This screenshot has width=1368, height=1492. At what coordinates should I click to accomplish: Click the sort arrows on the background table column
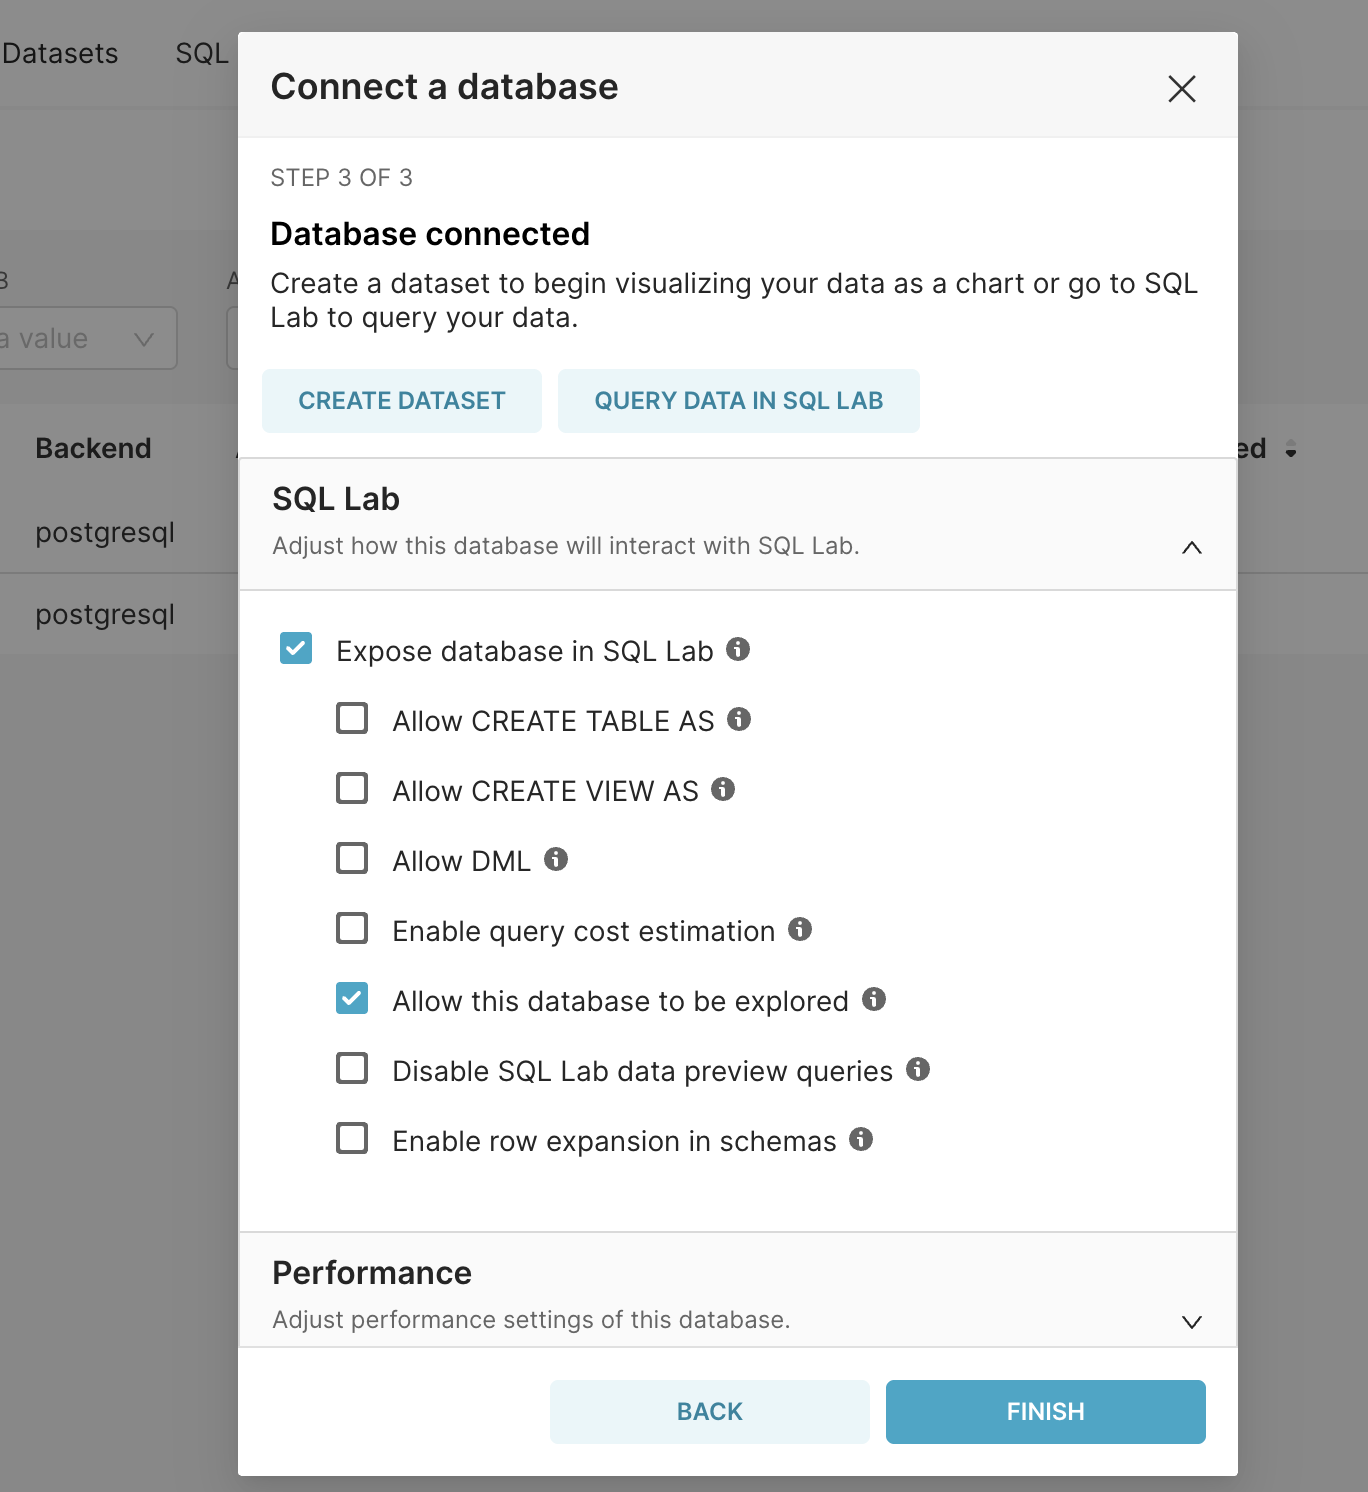tap(1292, 448)
